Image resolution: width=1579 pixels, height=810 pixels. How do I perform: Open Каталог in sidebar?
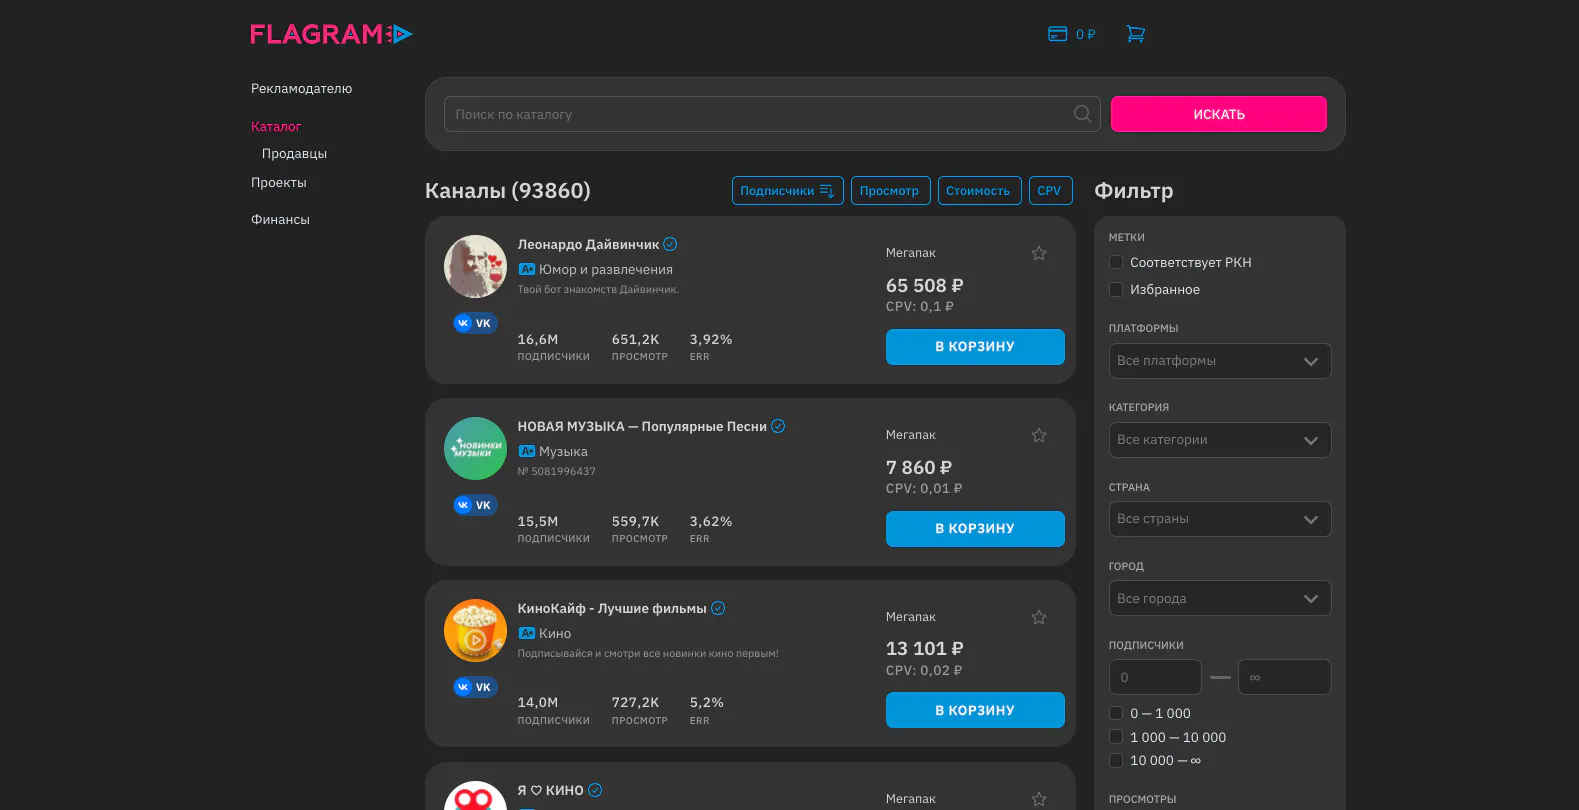pos(276,126)
